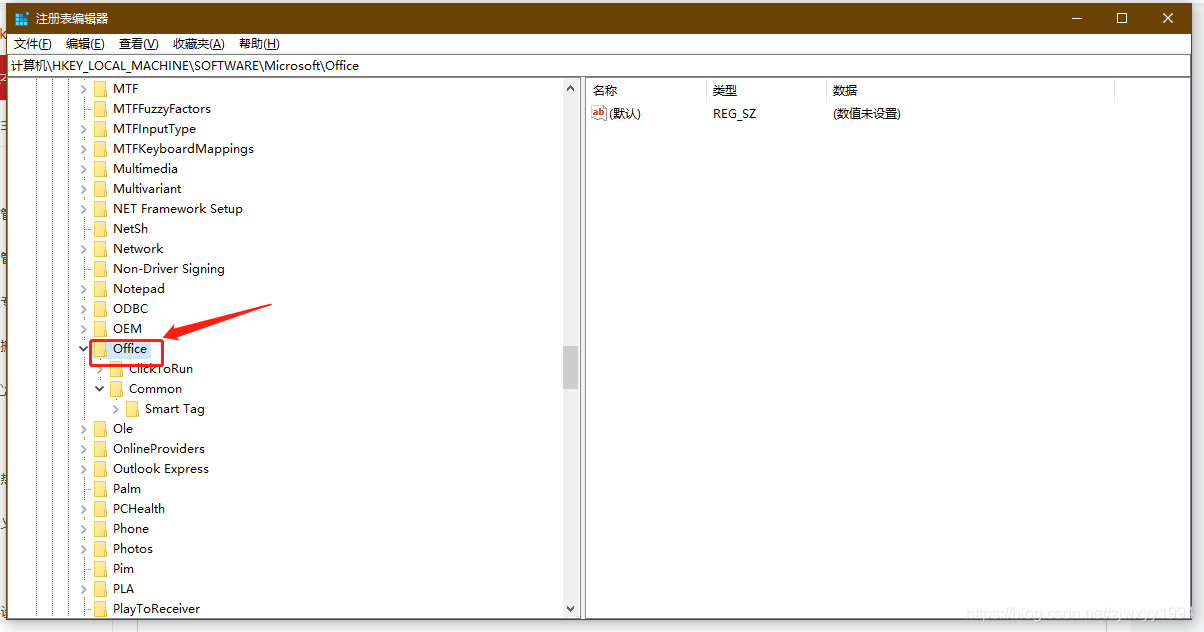1204x632 pixels.
Task: Click the (默认) string value icon
Action: click(599, 113)
